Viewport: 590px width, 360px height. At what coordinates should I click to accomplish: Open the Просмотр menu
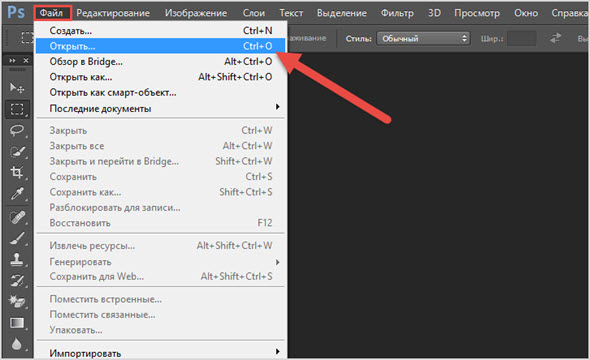click(477, 13)
